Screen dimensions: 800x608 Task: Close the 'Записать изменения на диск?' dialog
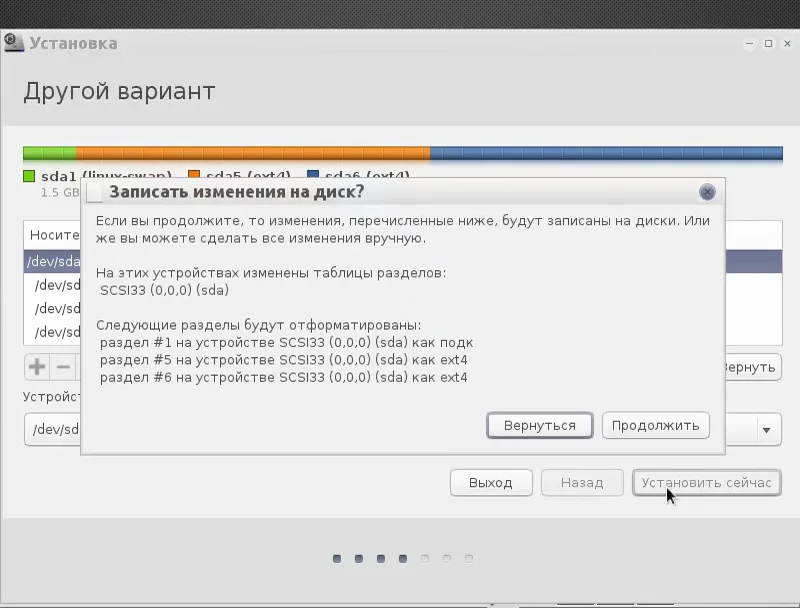707,192
